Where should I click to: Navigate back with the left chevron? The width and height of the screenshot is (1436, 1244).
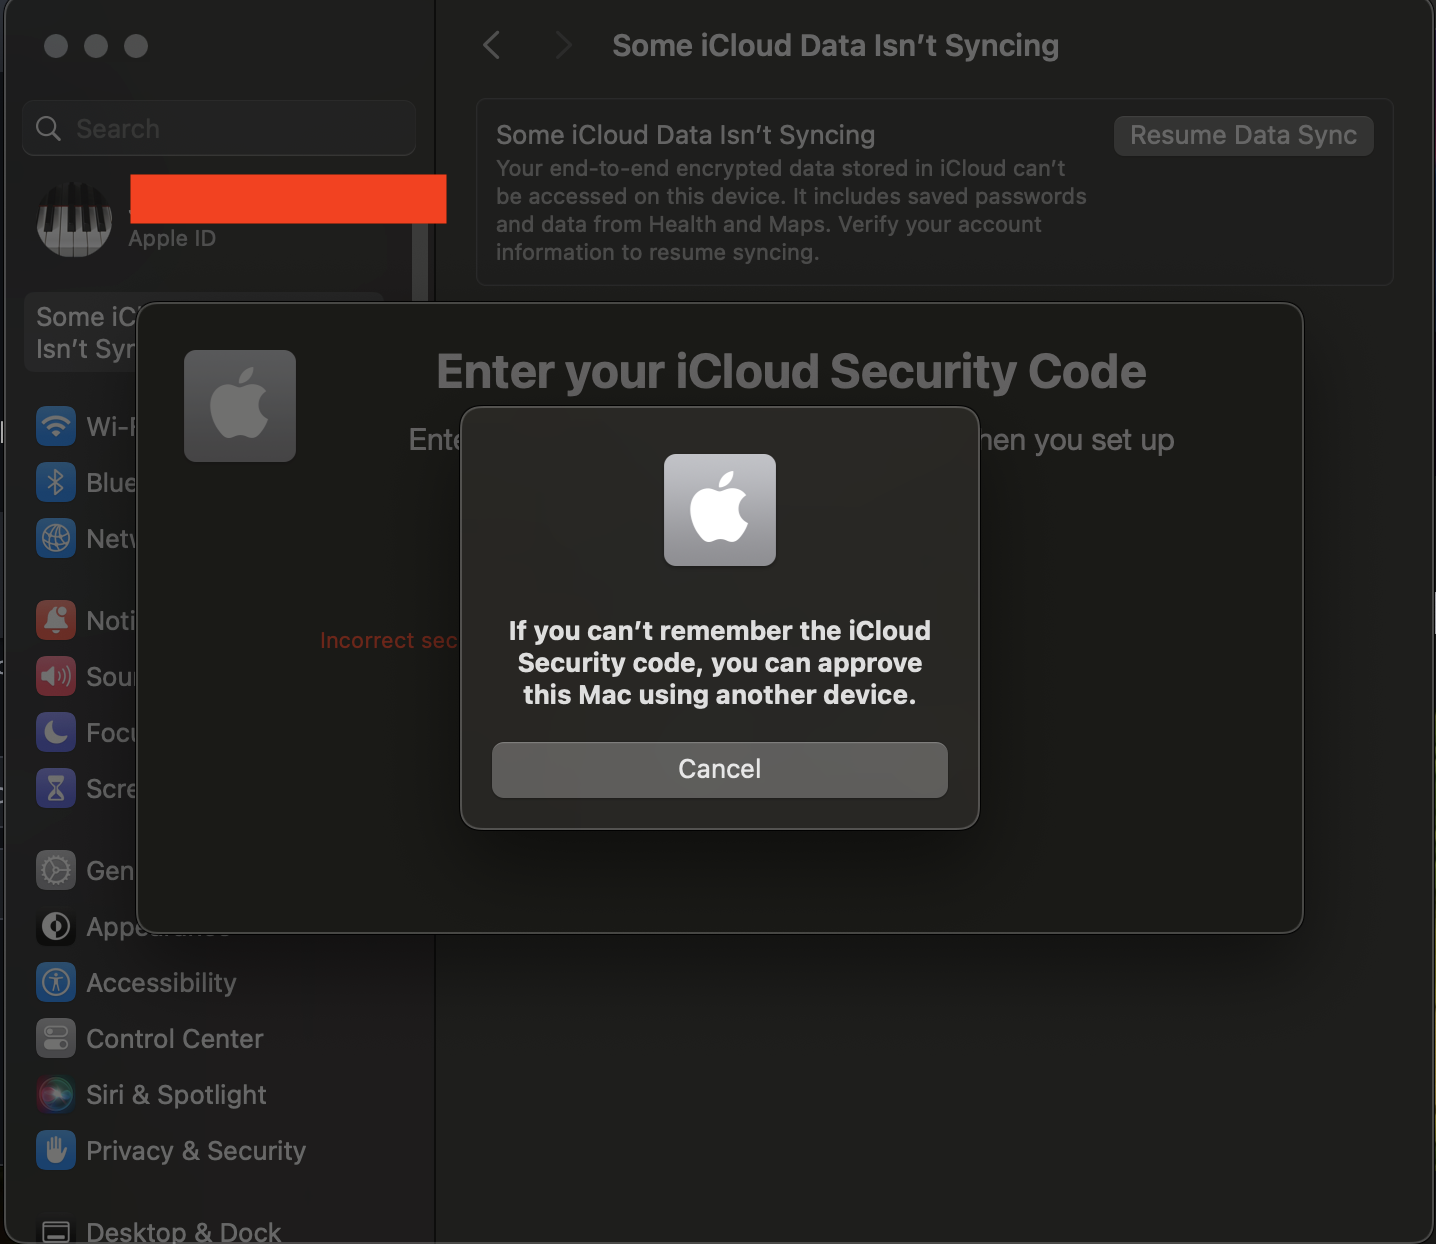491,45
